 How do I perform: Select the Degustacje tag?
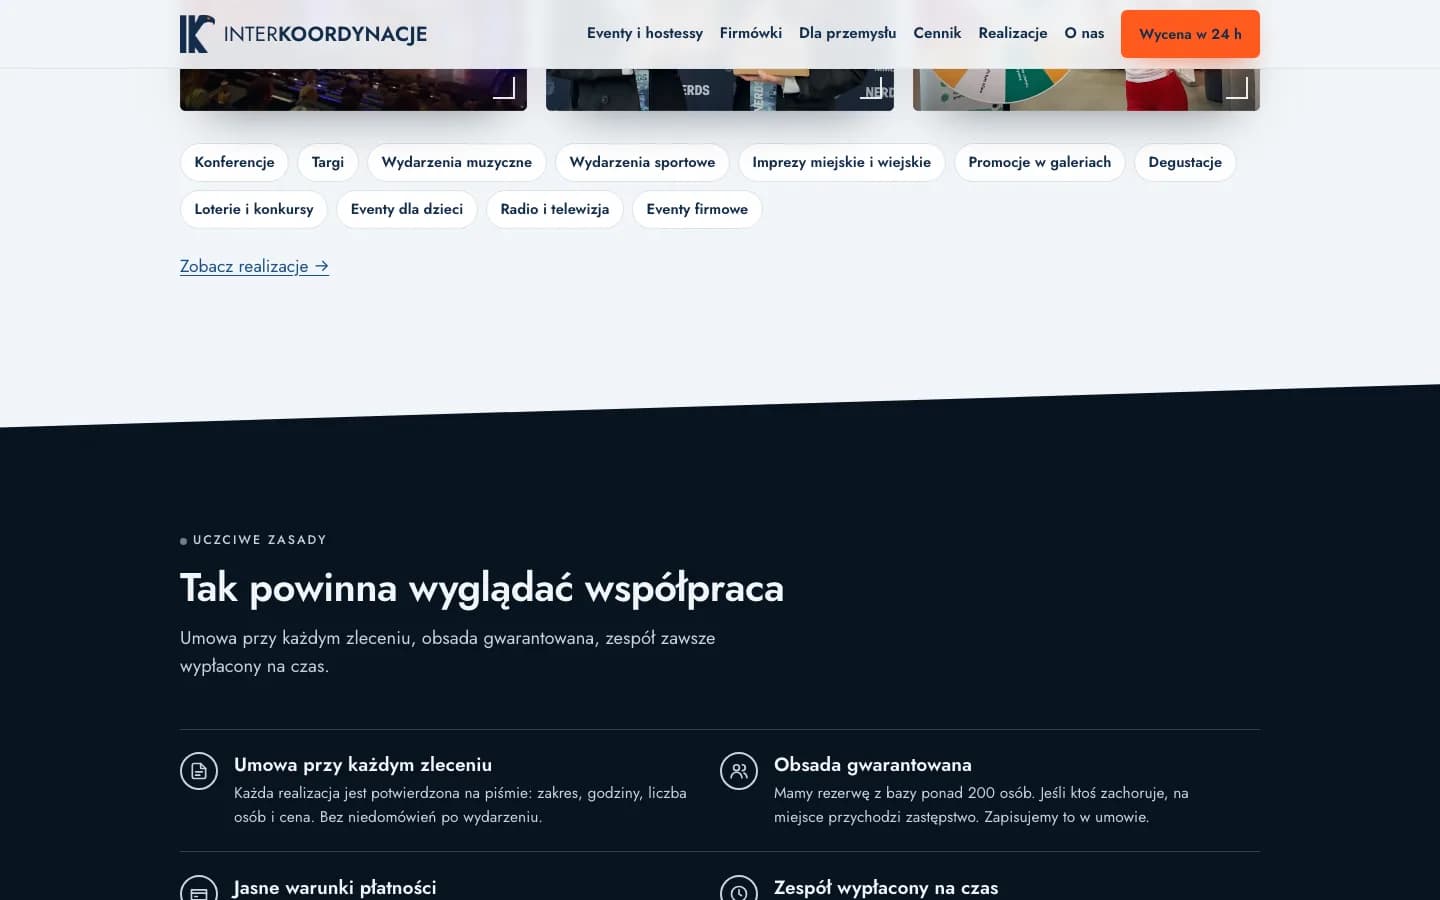coord(1185,162)
